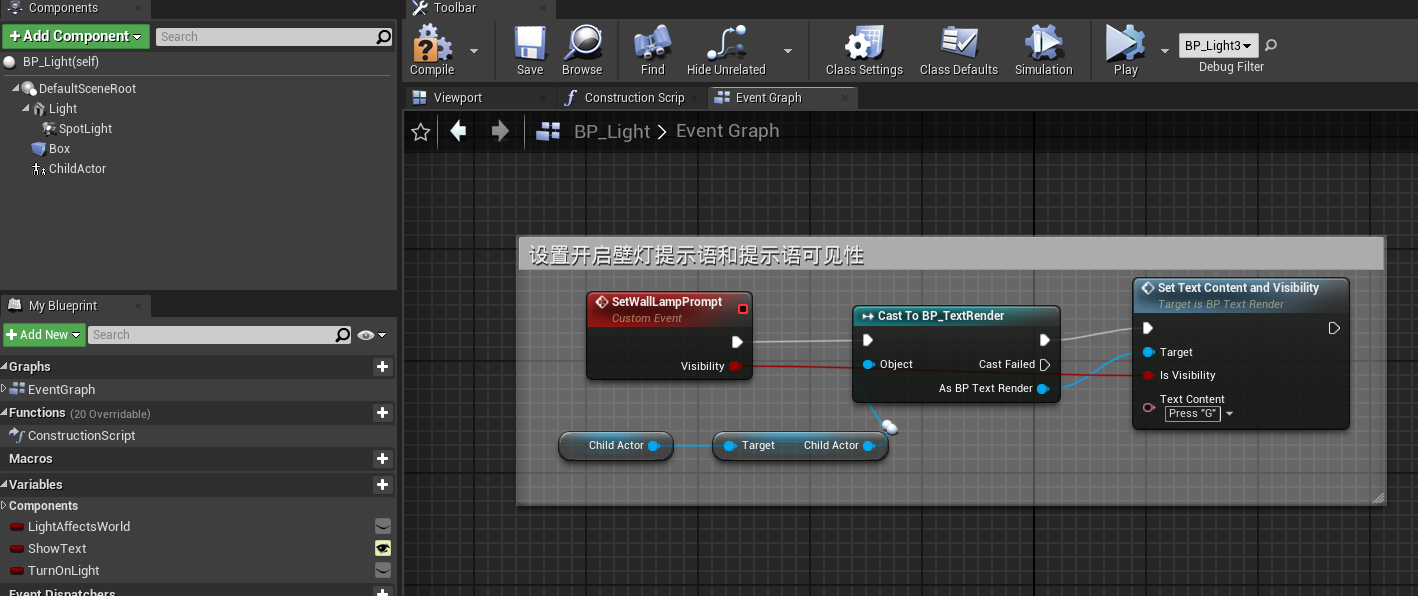Open Class Settings from toolbar
1418x596 pixels.
click(x=864, y=45)
